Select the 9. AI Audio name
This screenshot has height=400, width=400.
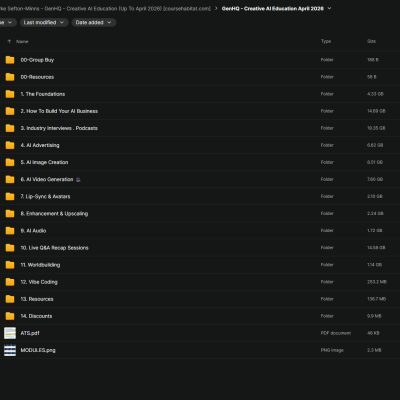[x=33, y=231]
